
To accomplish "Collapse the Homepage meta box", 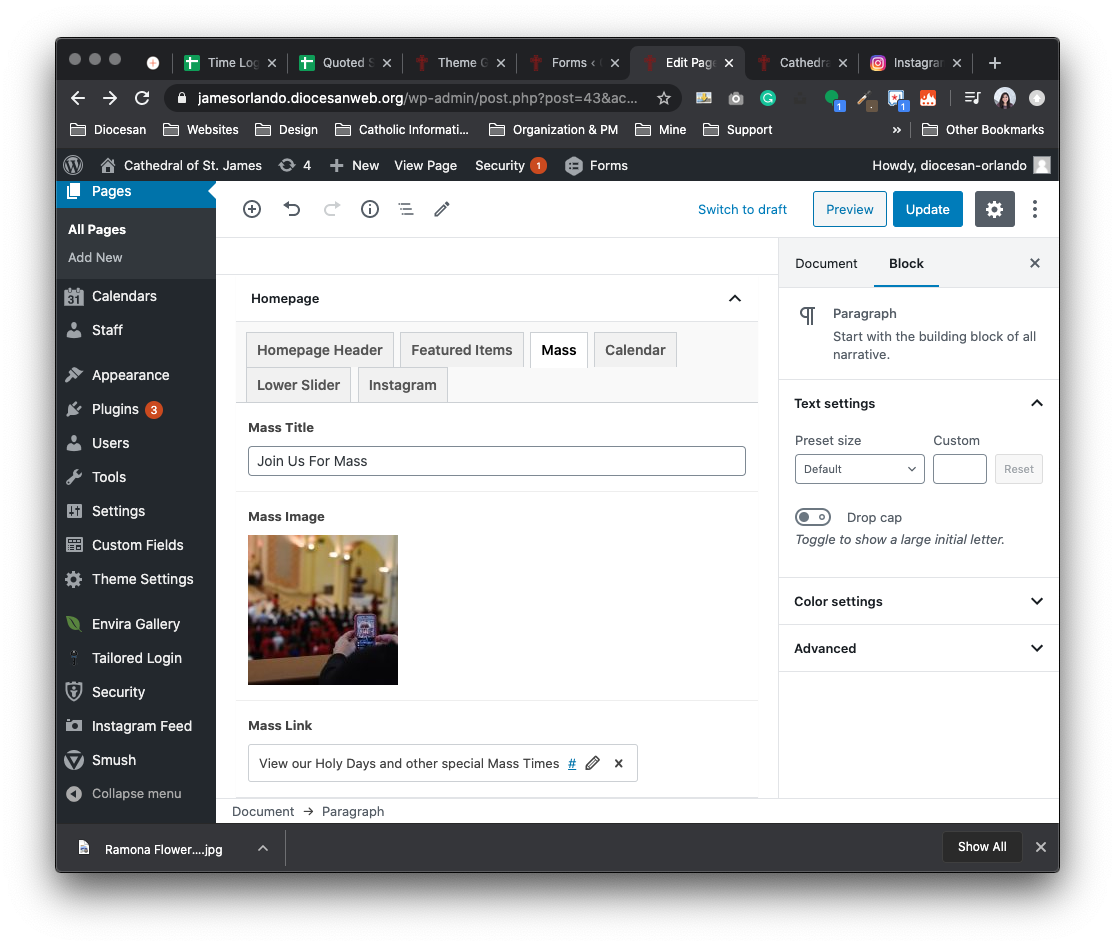I will 735,298.
